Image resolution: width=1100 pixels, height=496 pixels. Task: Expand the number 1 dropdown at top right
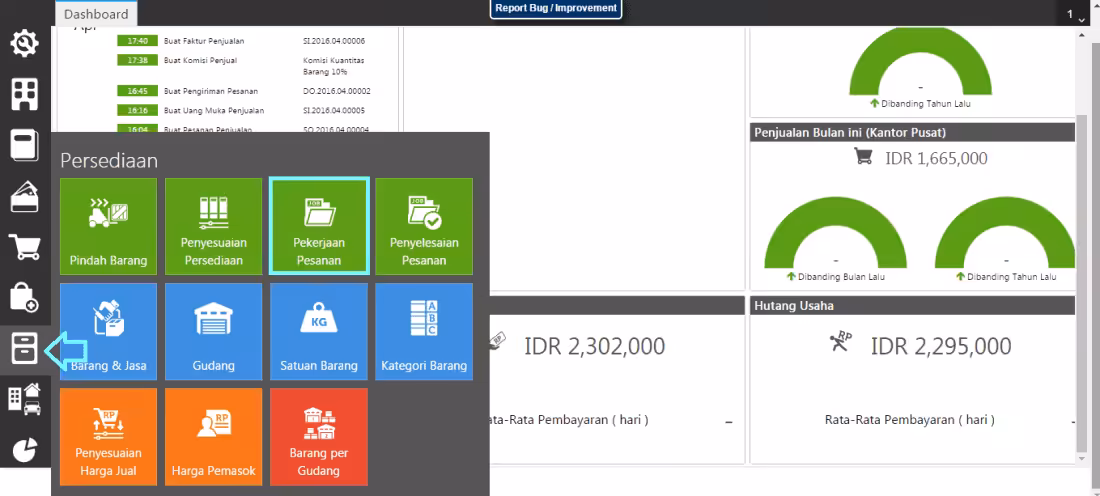pyautogui.click(x=1075, y=15)
